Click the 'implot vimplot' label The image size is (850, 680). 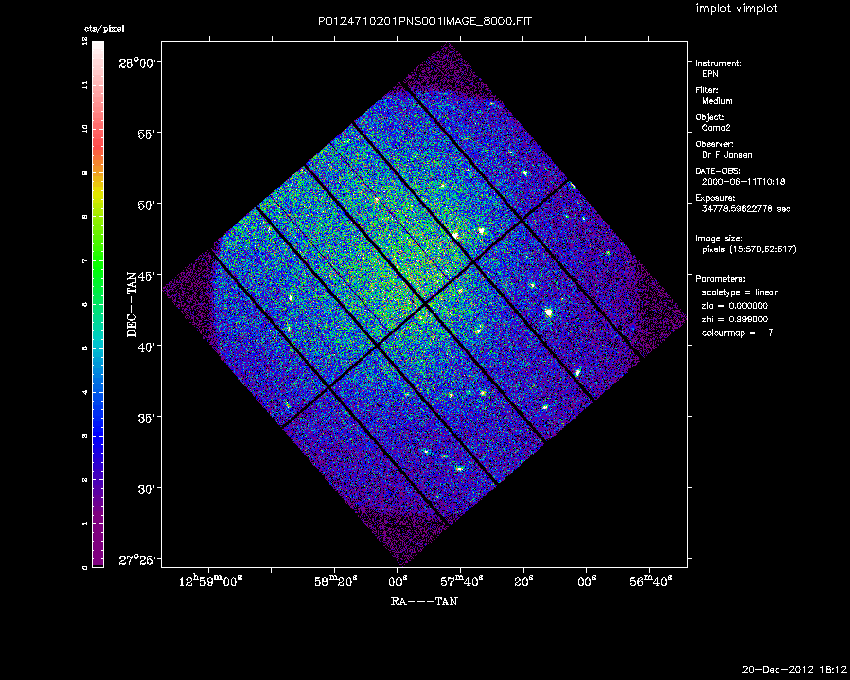click(736, 8)
